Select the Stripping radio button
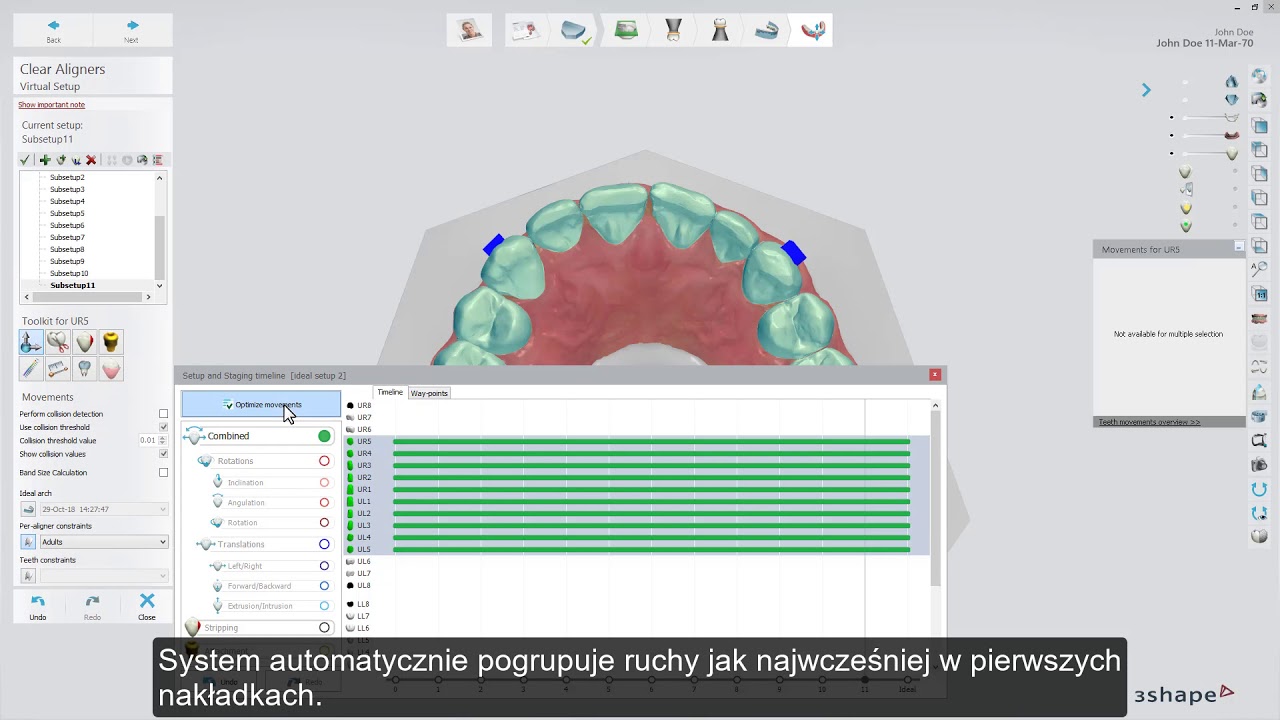The image size is (1280, 720). click(324, 628)
